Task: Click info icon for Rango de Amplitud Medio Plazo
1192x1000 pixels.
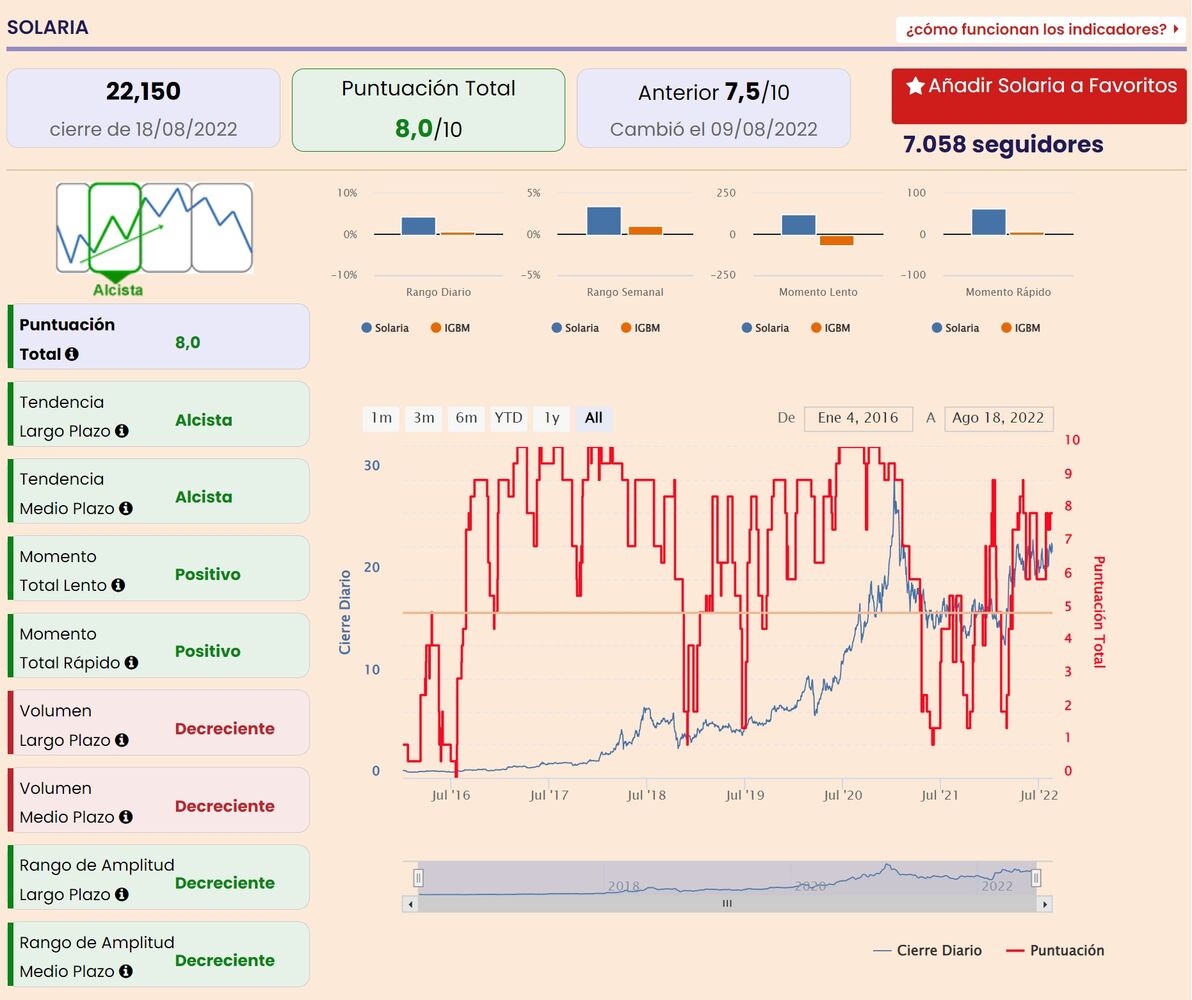Action: (x=126, y=972)
